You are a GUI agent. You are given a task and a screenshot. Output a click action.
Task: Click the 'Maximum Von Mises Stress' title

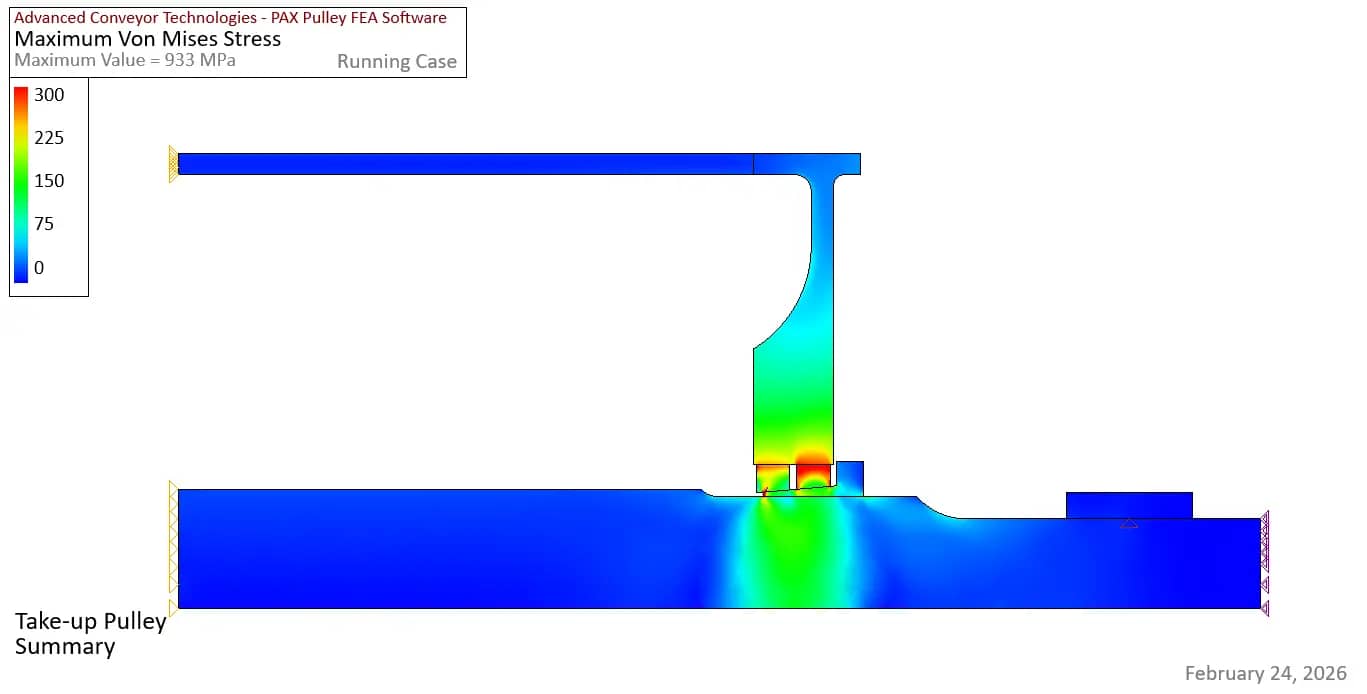click(147, 40)
